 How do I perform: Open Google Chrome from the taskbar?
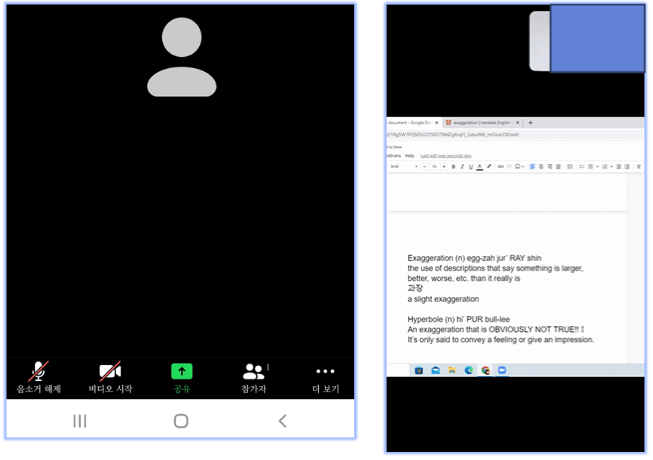pyautogui.click(x=486, y=370)
